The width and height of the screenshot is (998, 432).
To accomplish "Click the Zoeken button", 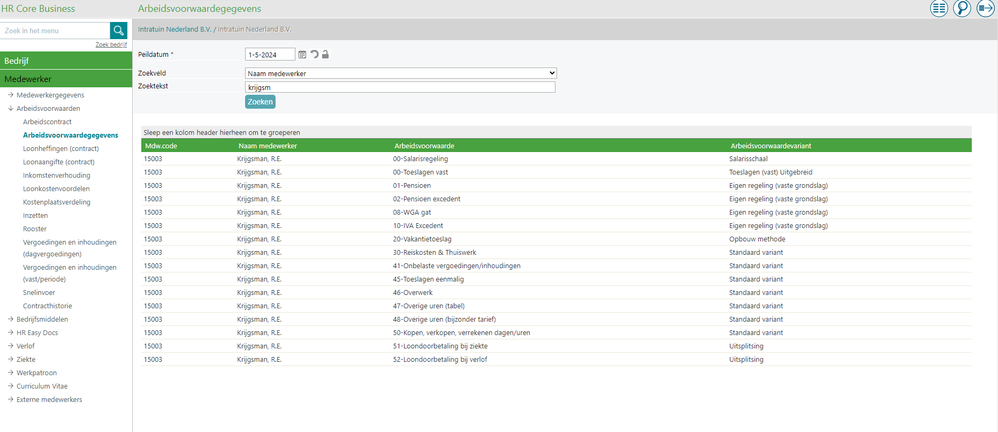I will (x=260, y=102).
